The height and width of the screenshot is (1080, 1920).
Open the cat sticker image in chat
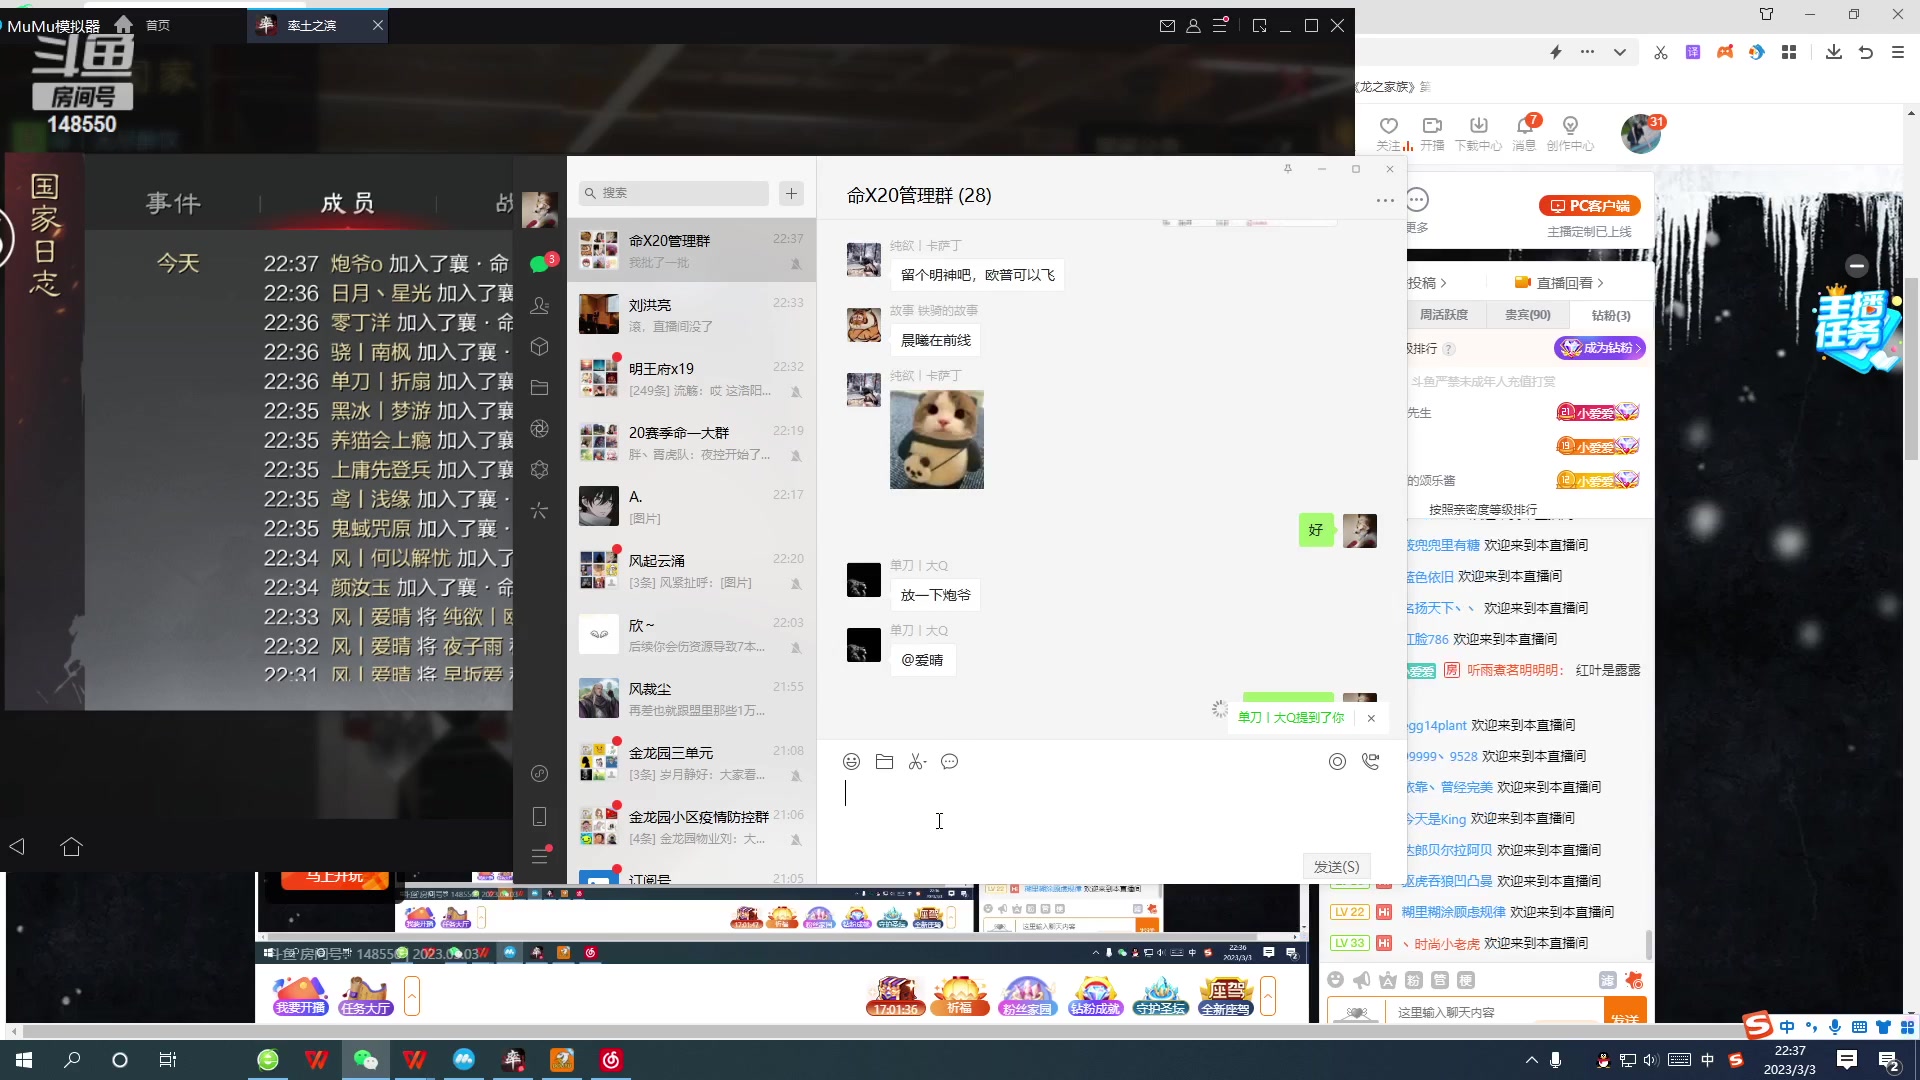click(937, 440)
